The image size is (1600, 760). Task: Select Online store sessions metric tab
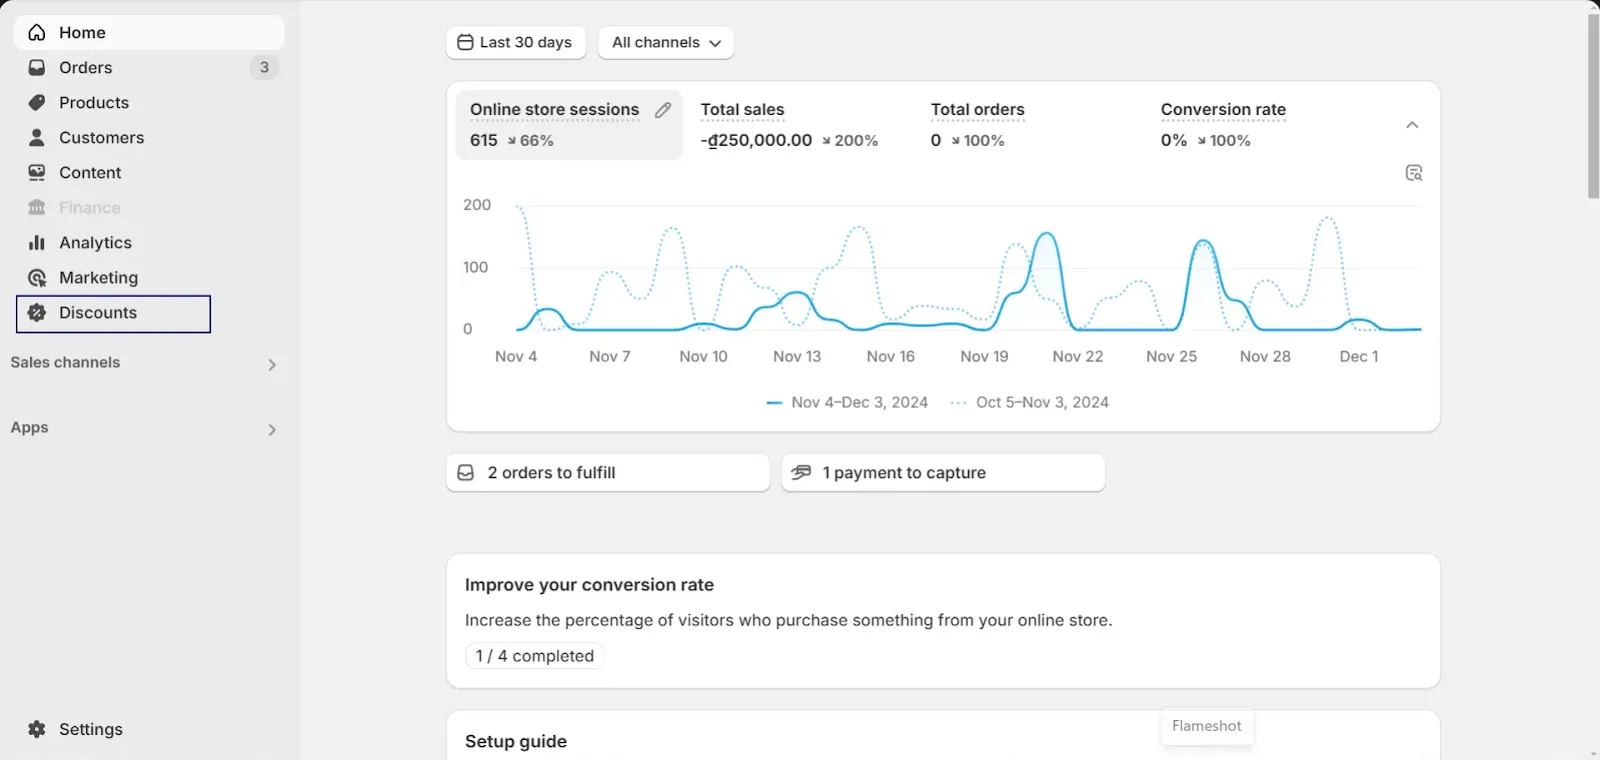[x=569, y=125]
